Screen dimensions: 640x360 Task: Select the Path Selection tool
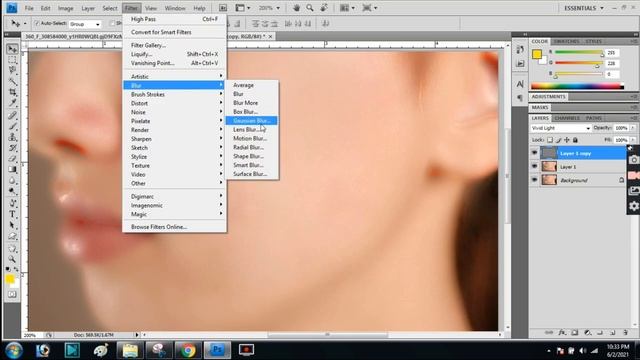pyautogui.click(x=12, y=225)
